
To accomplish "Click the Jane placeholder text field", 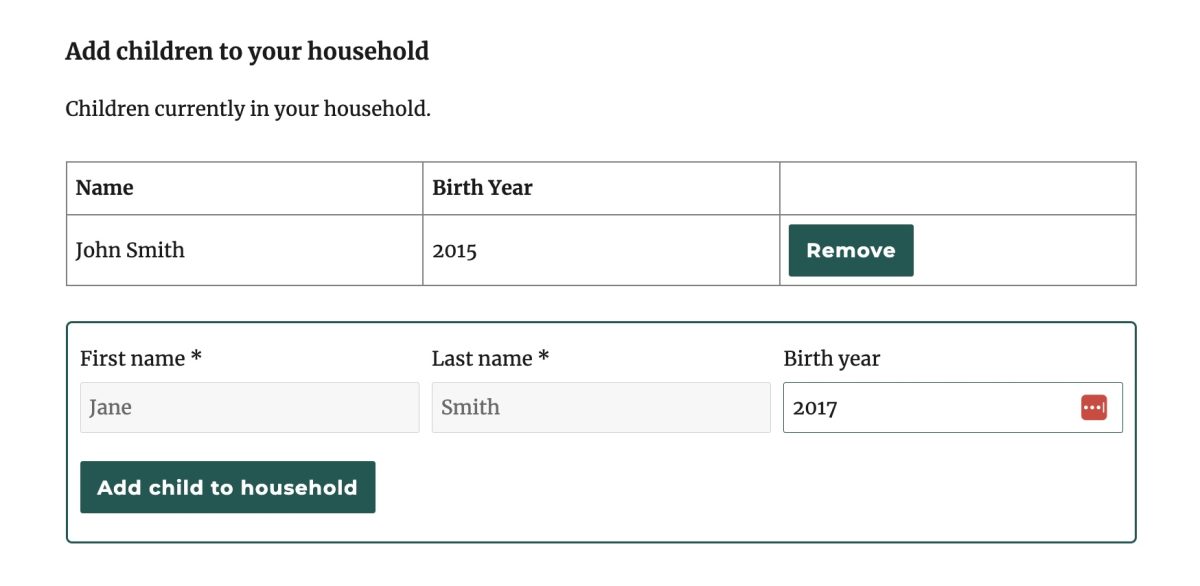I will 249,407.
